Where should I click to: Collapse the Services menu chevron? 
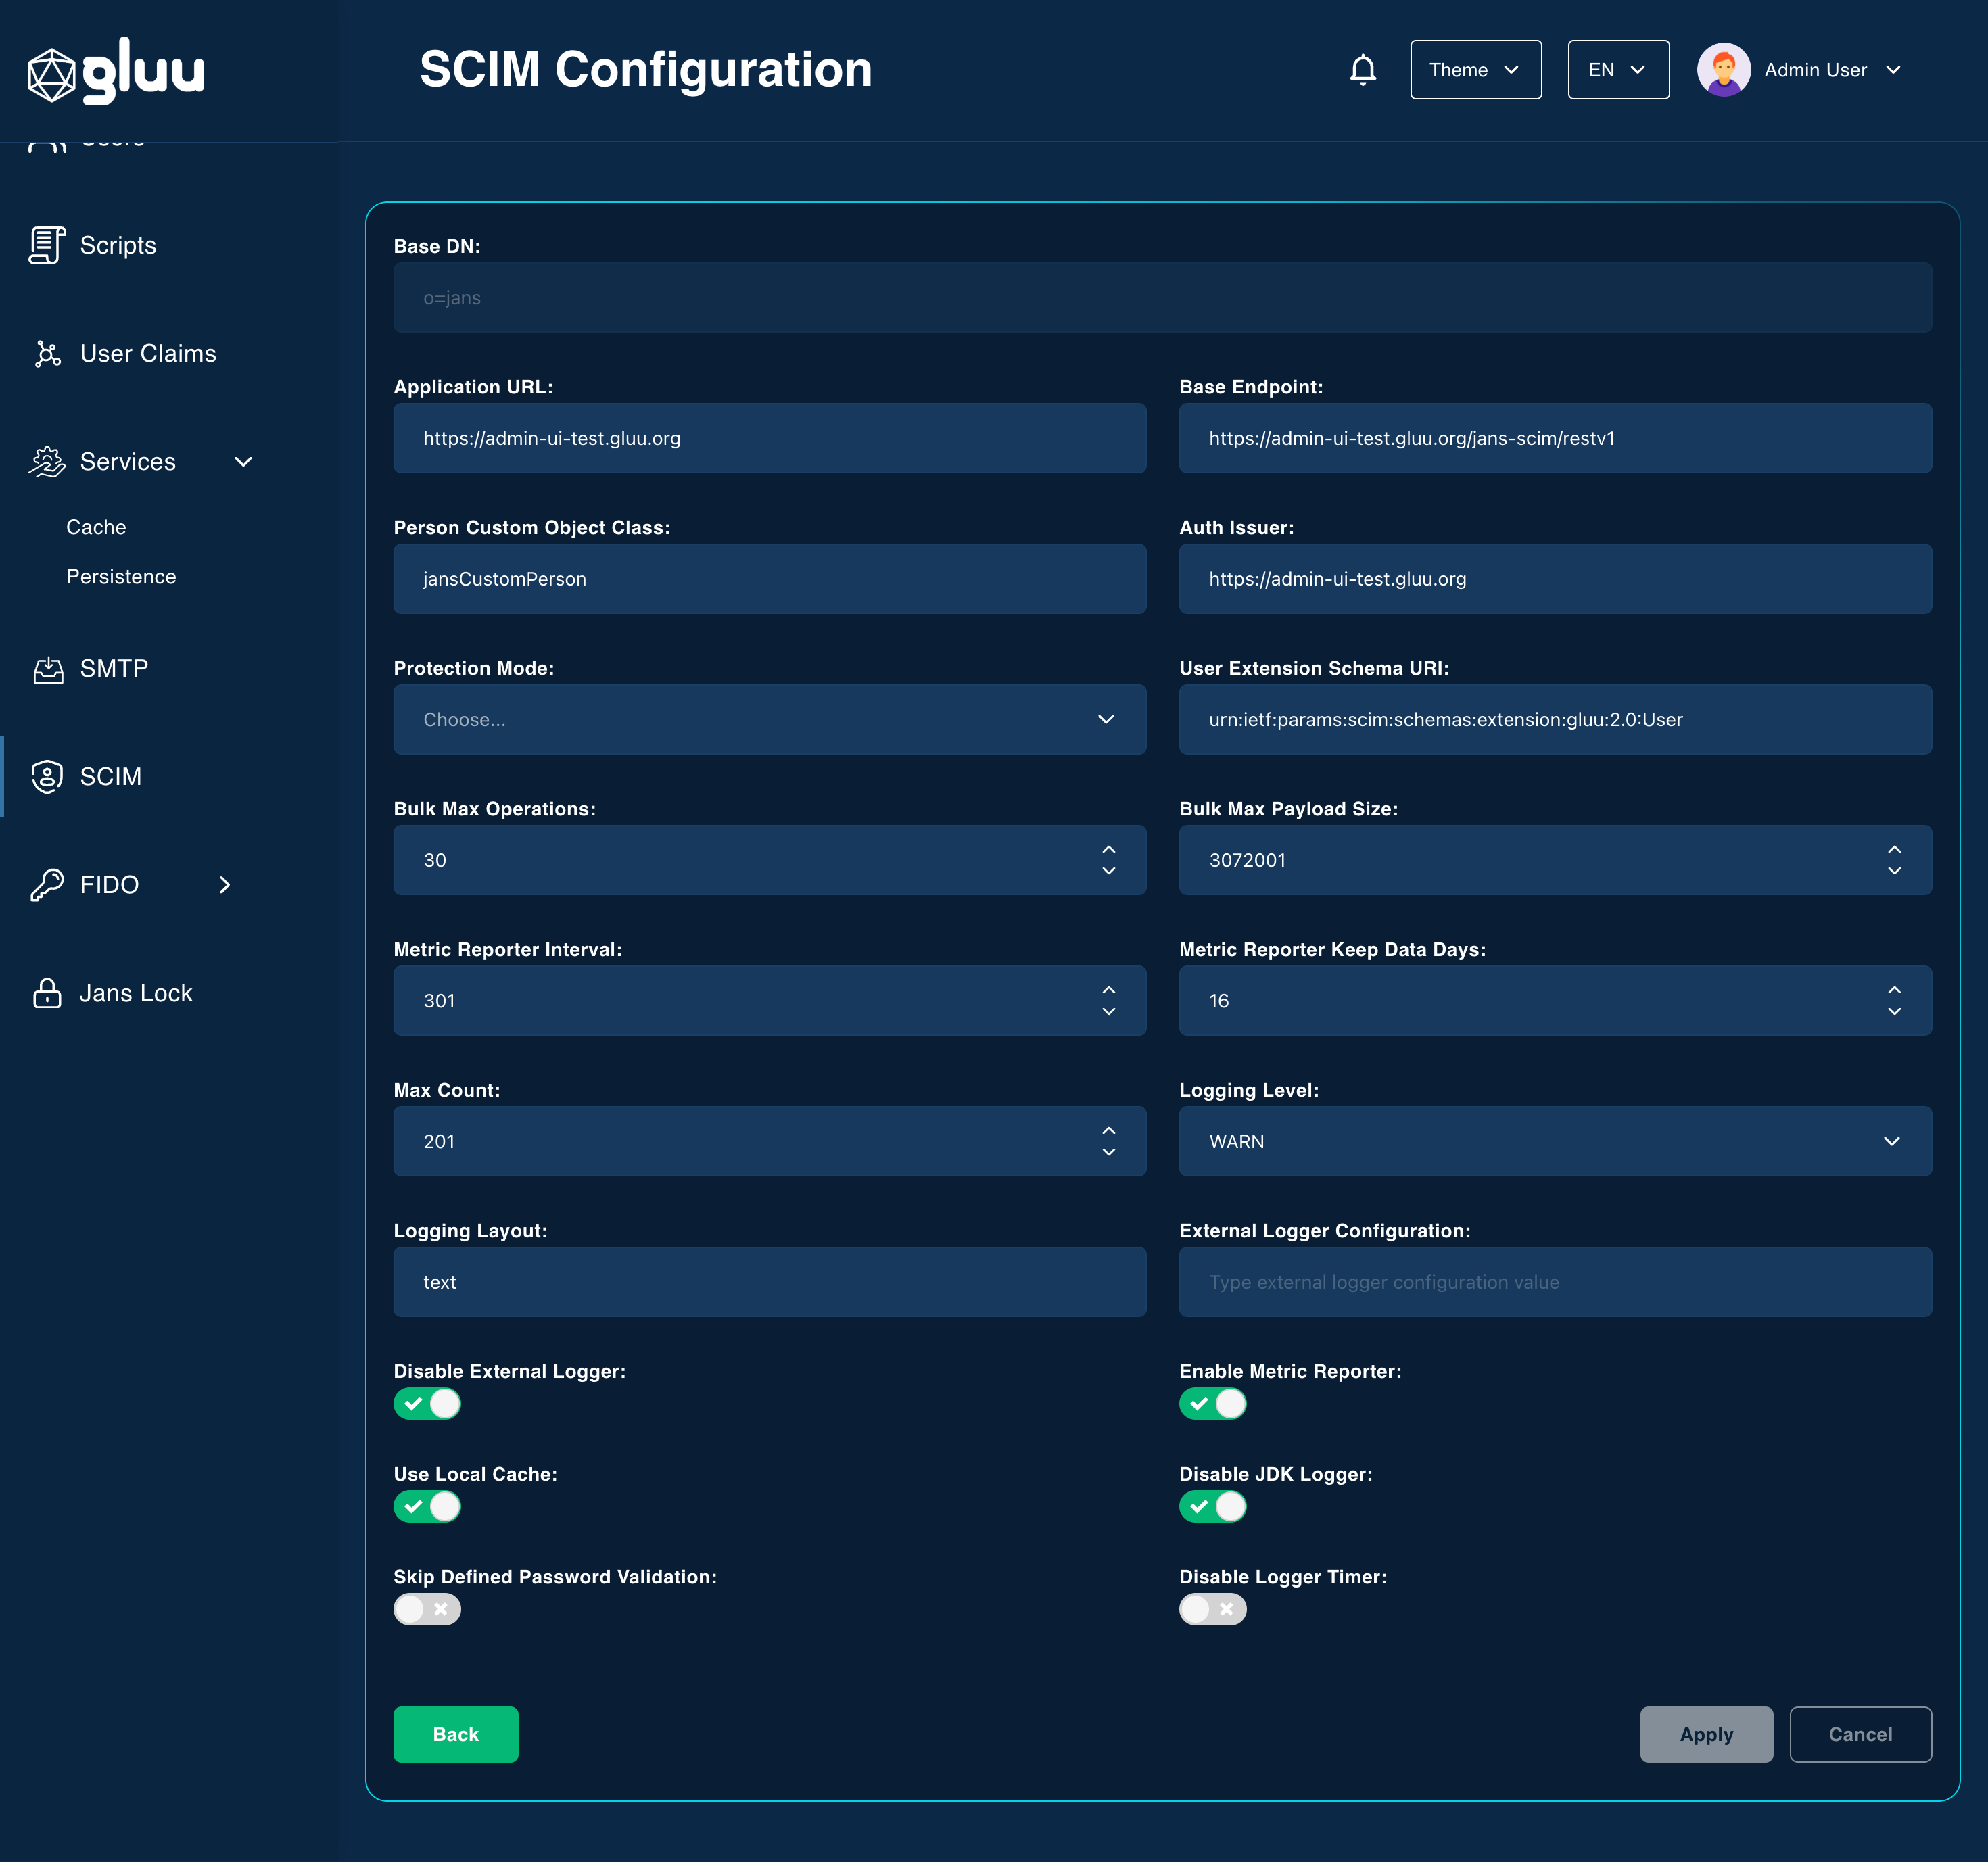(x=243, y=462)
